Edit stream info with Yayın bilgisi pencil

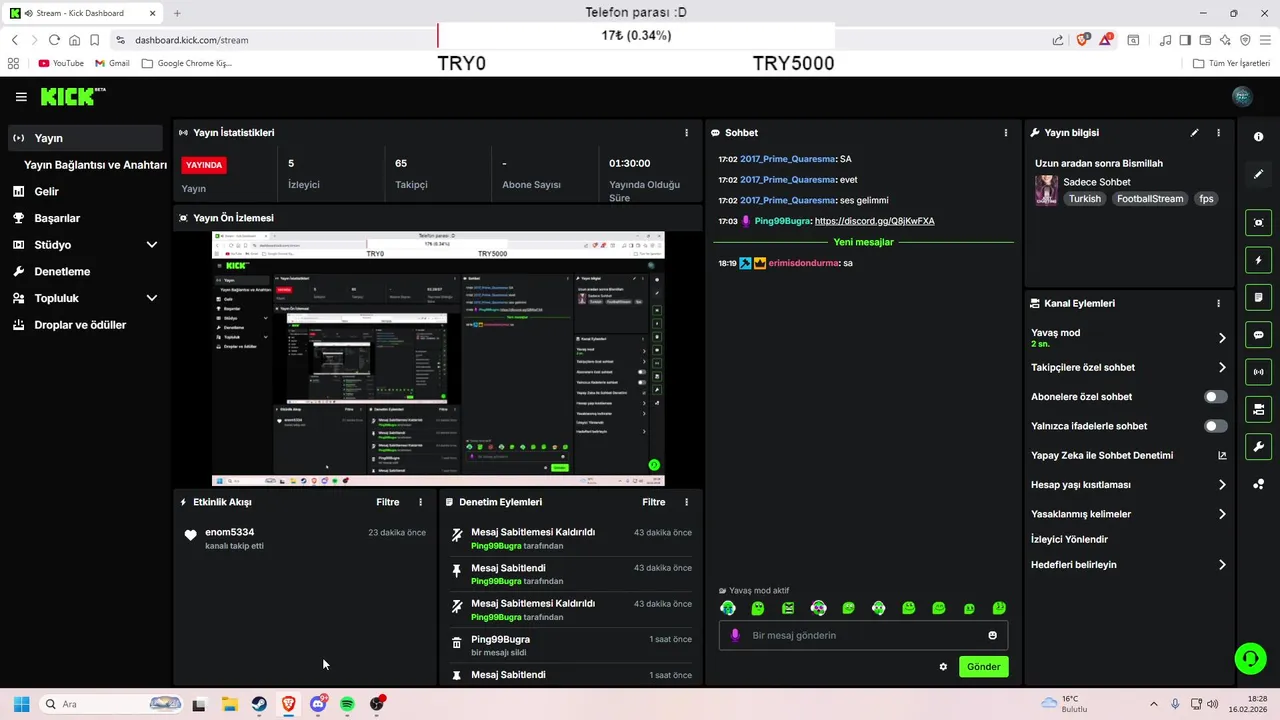click(1194, 132)
